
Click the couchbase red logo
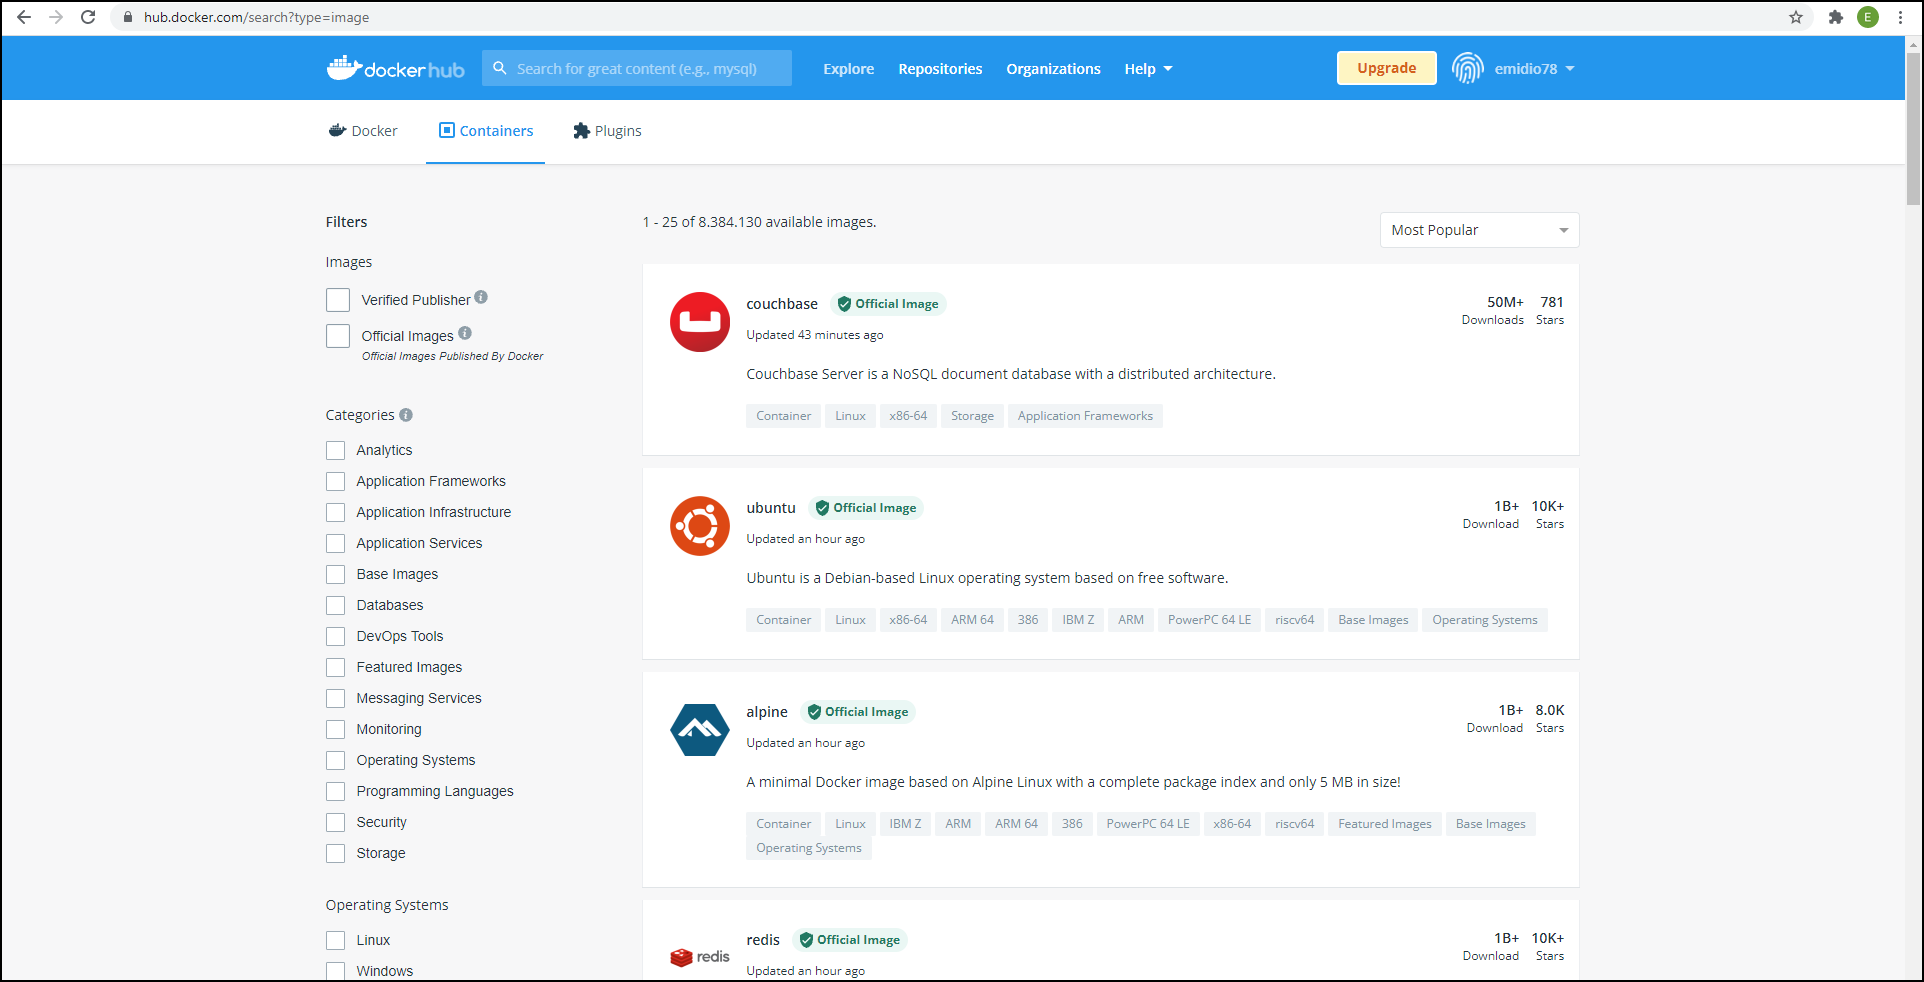[x=699, y=322]
